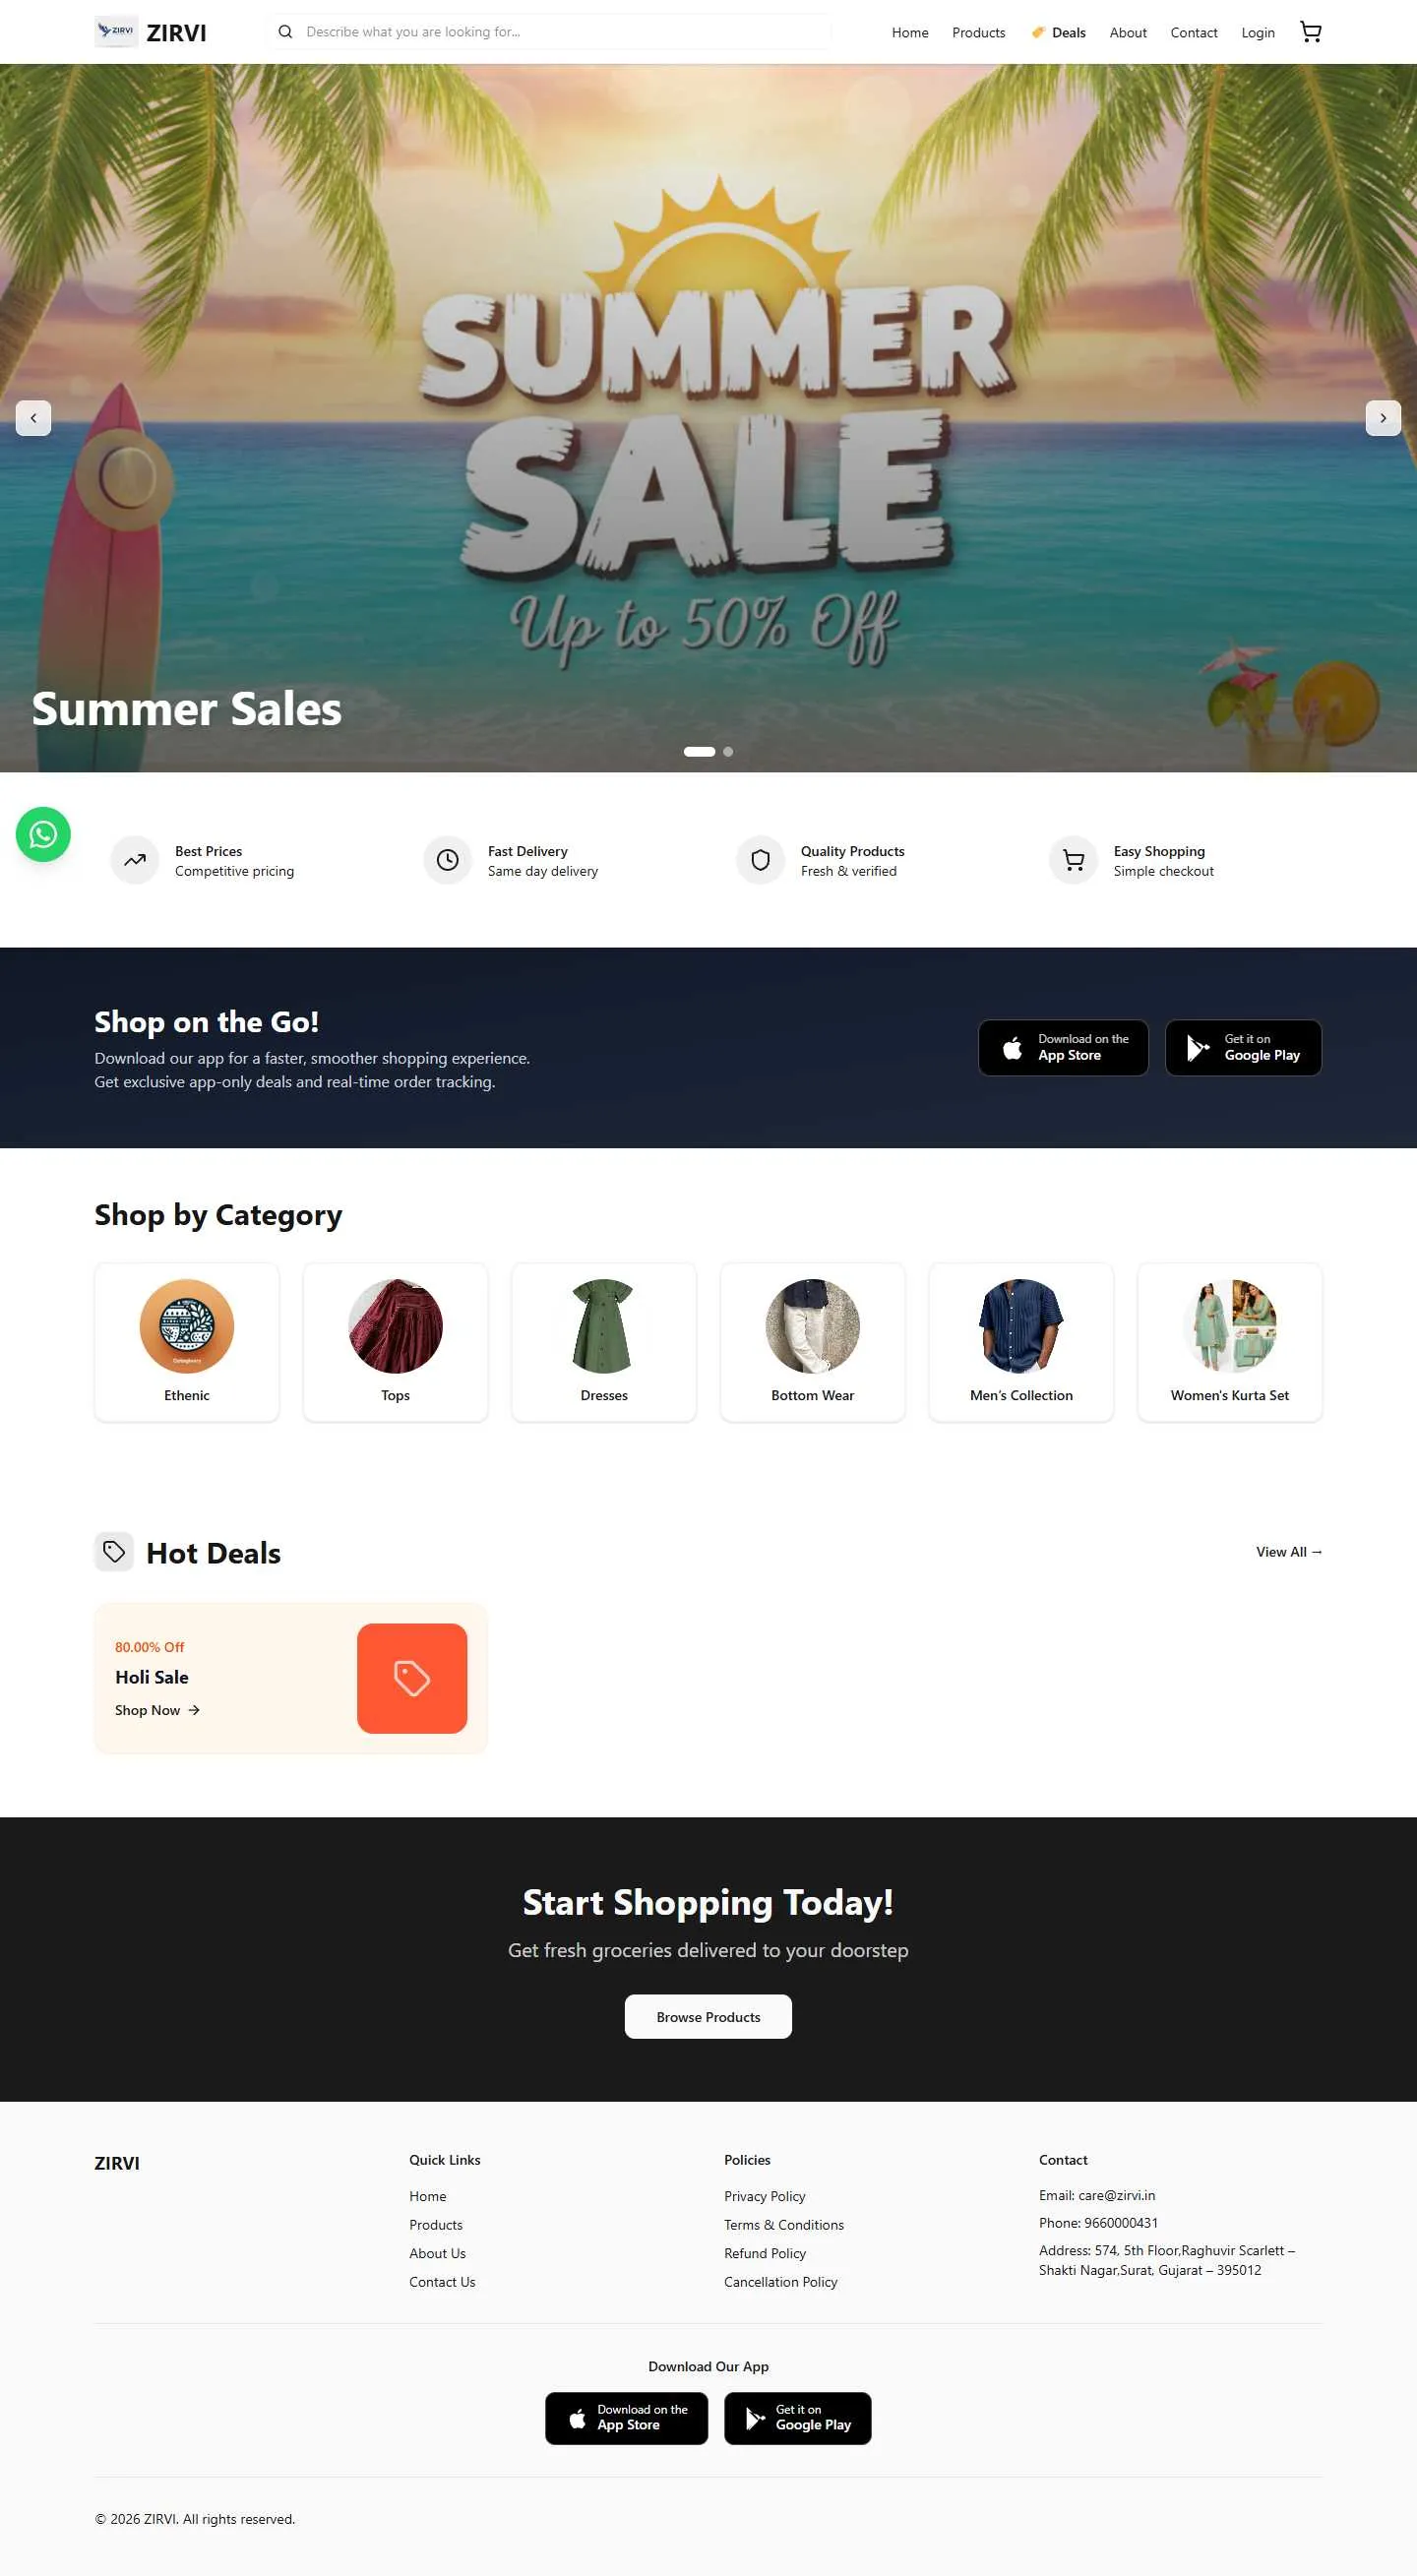Click the Best Prices trending arrow icon
The image size is (1417, 2576).
[x=135, y=860]
